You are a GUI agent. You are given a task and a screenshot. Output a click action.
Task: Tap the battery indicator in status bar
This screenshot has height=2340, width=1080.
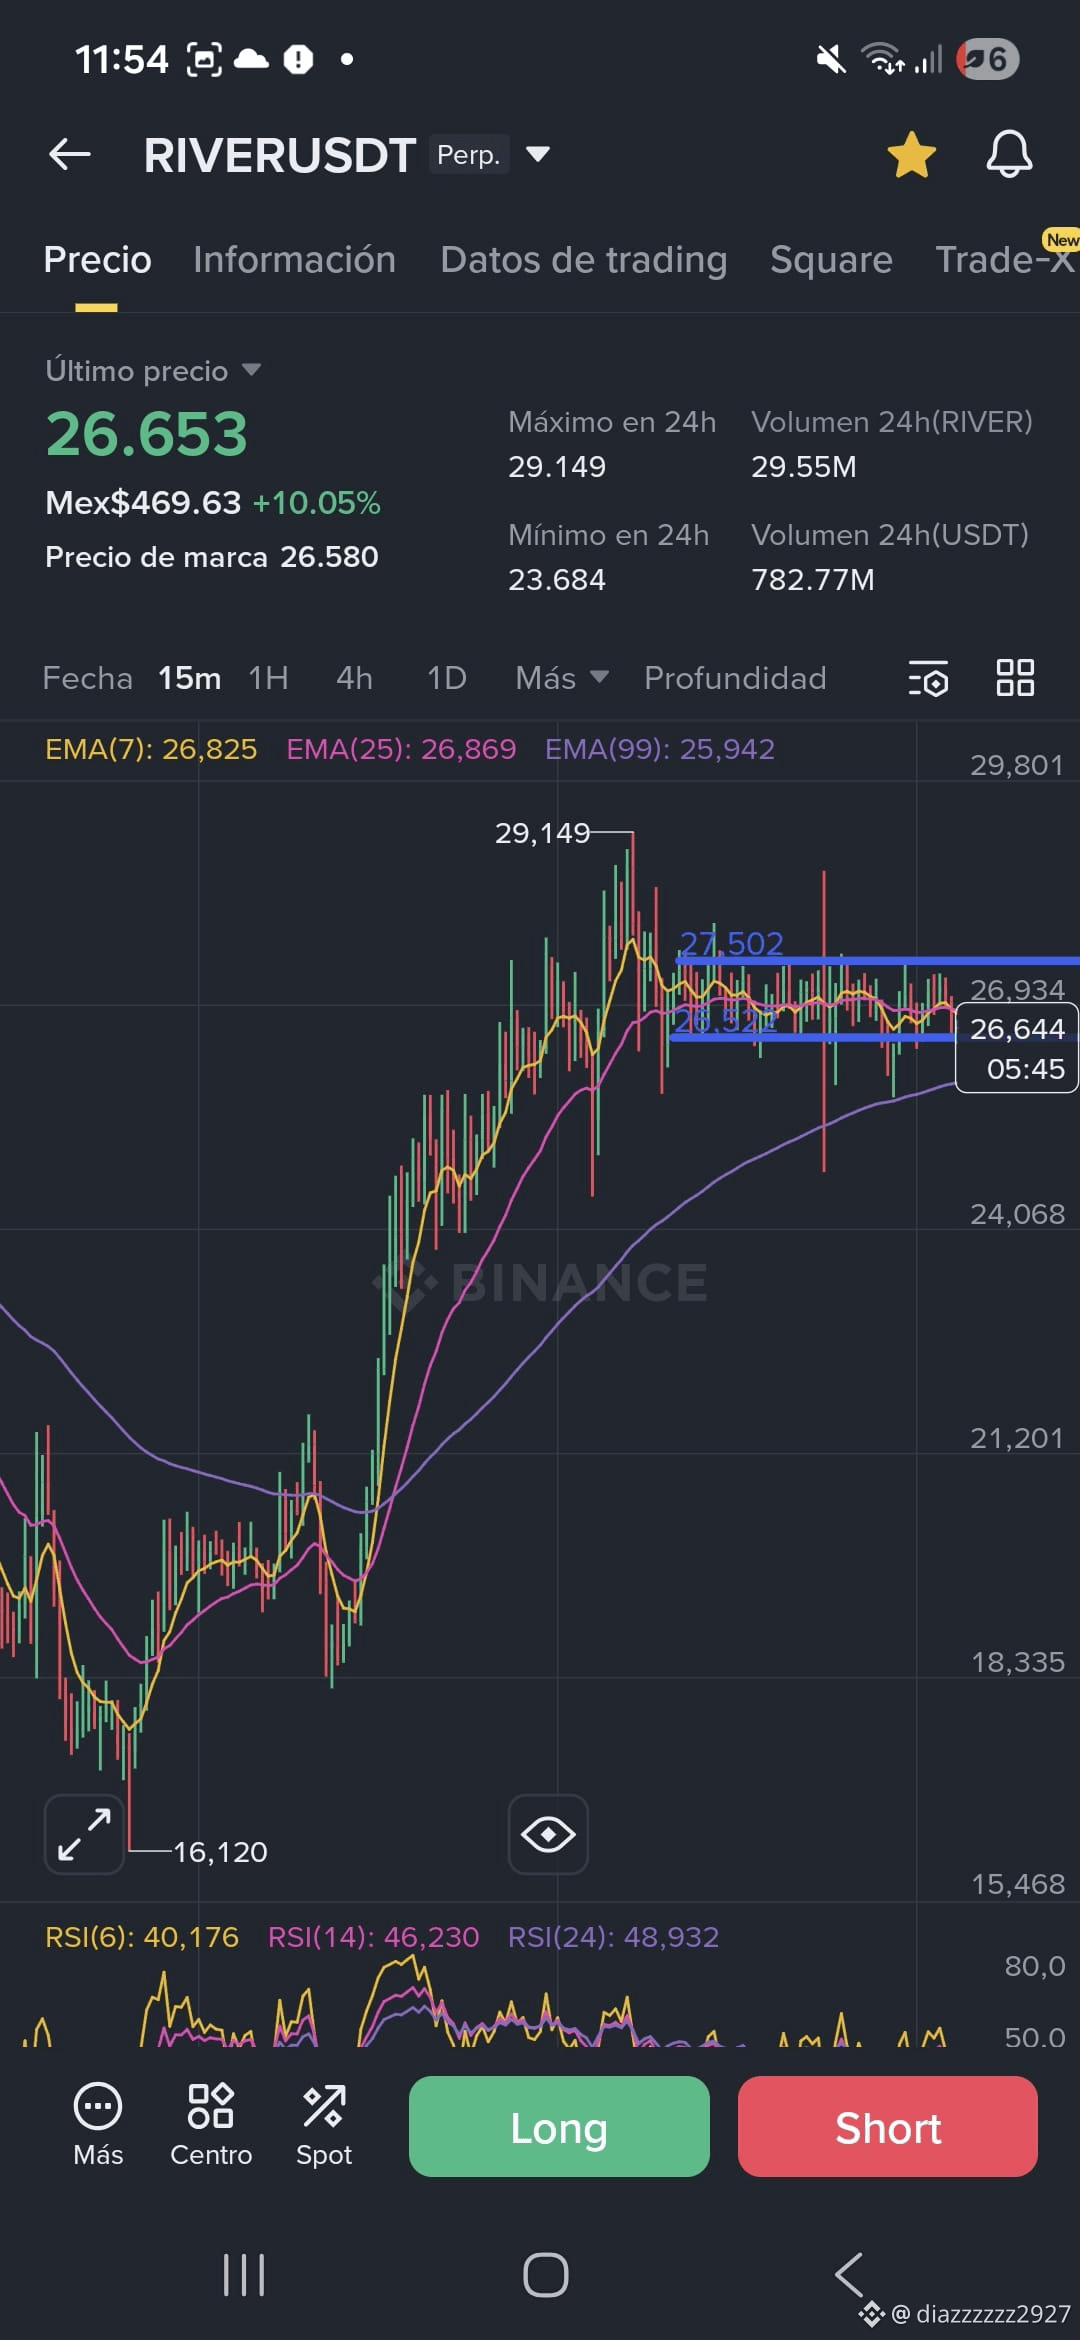(x=988, y=60)
